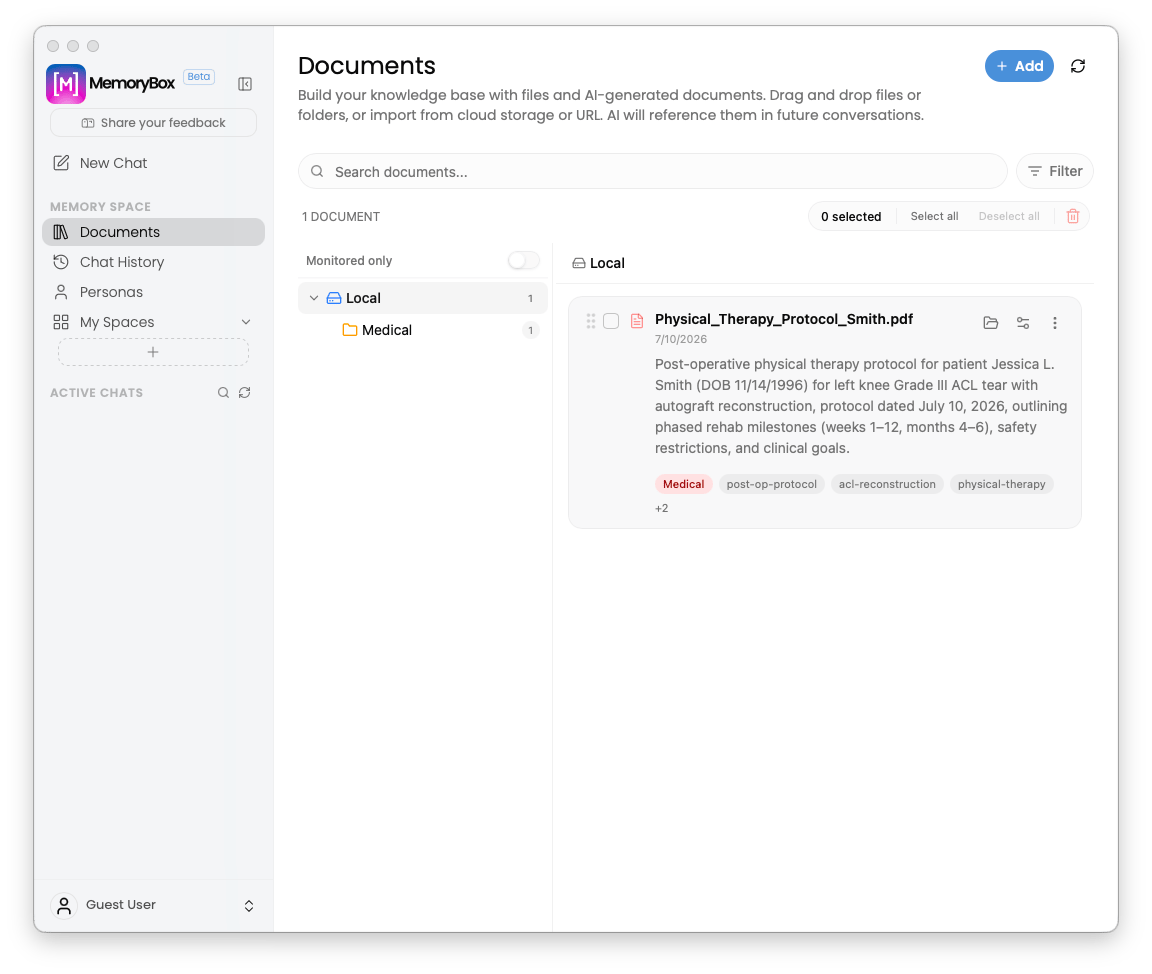This screenshot has width=1152, height=974.
Task: Search active chats magnifier icon
Action: 223,393
